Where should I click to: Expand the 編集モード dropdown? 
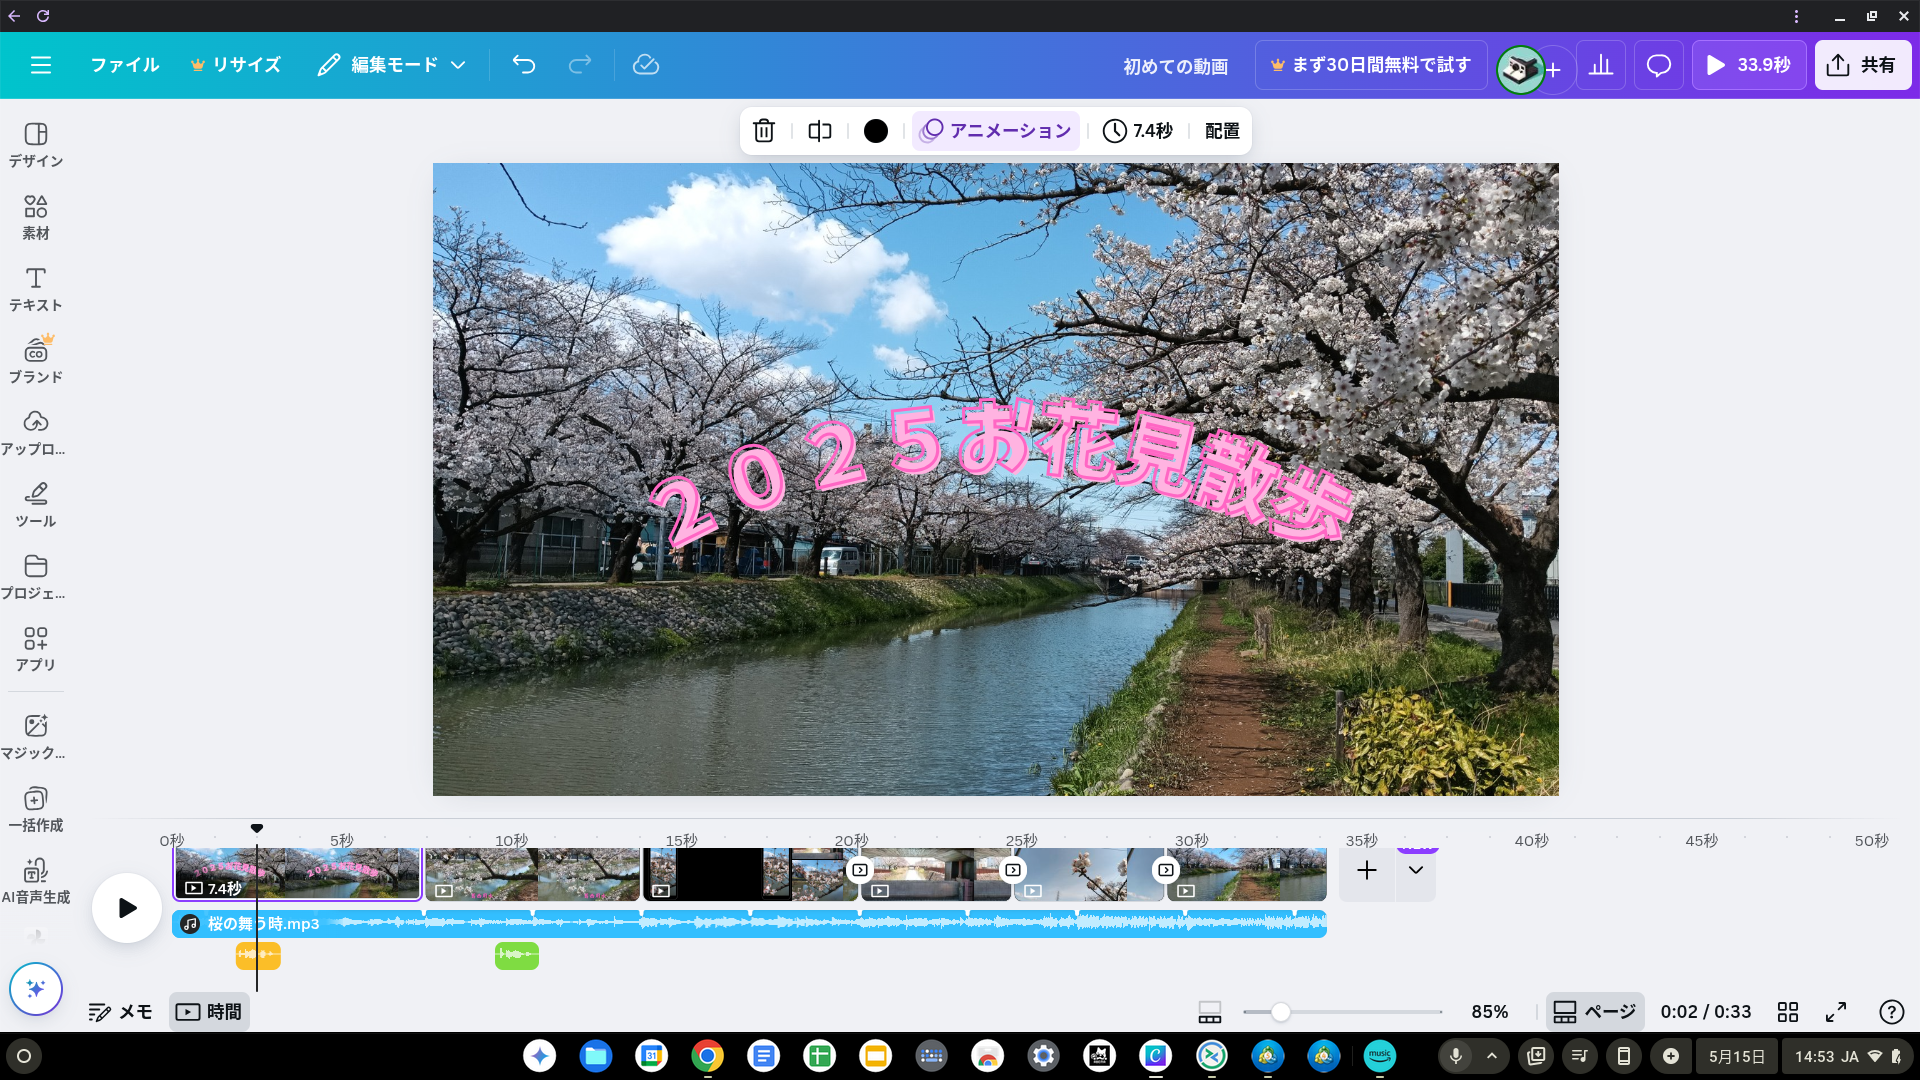(x=393, y=65)
